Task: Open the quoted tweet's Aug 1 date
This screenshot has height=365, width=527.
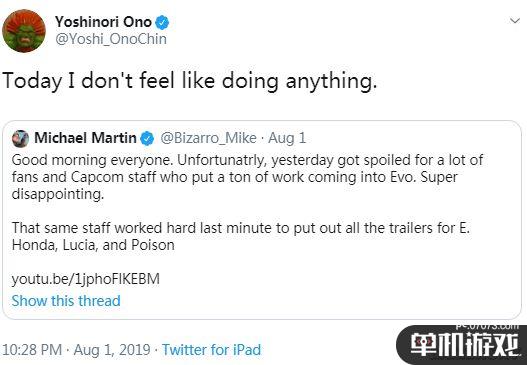Action: click(x=287, y=138)
